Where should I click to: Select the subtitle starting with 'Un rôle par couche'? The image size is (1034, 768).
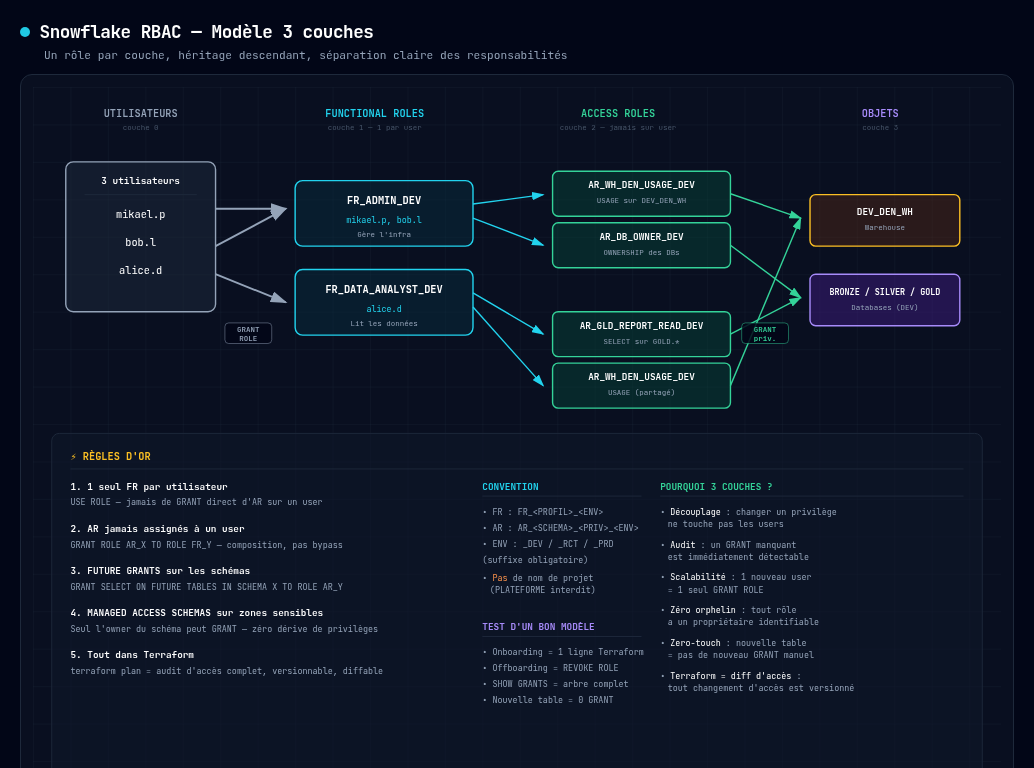tap(305, 55)
